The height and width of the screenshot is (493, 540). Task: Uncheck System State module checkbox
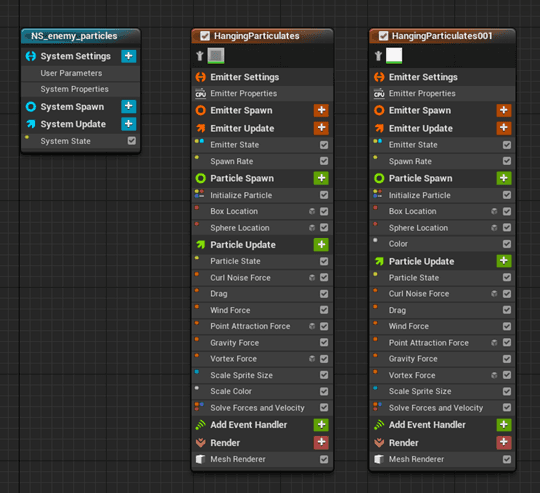(132, 141)
